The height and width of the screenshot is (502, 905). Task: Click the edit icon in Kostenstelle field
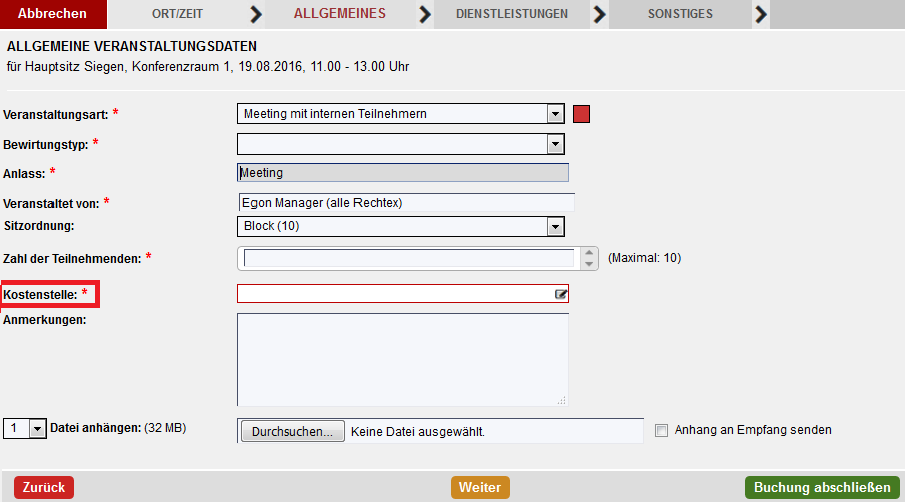(560, 294)
